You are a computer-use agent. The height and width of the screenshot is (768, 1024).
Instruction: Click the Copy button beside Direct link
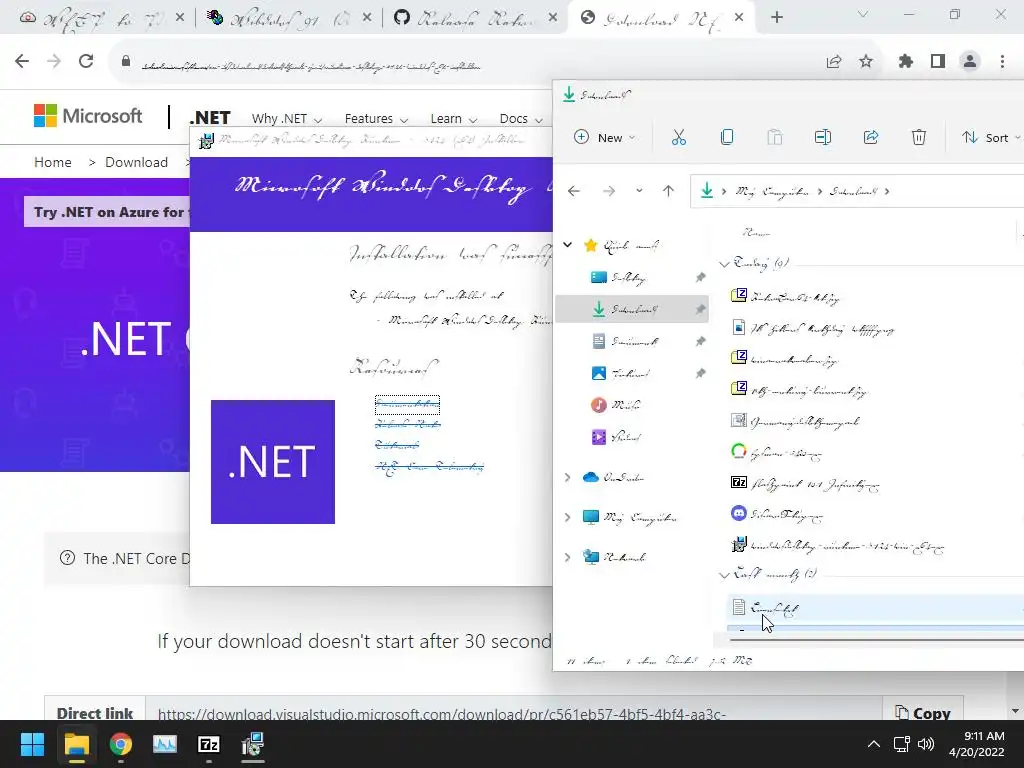(x=922, y=712)
